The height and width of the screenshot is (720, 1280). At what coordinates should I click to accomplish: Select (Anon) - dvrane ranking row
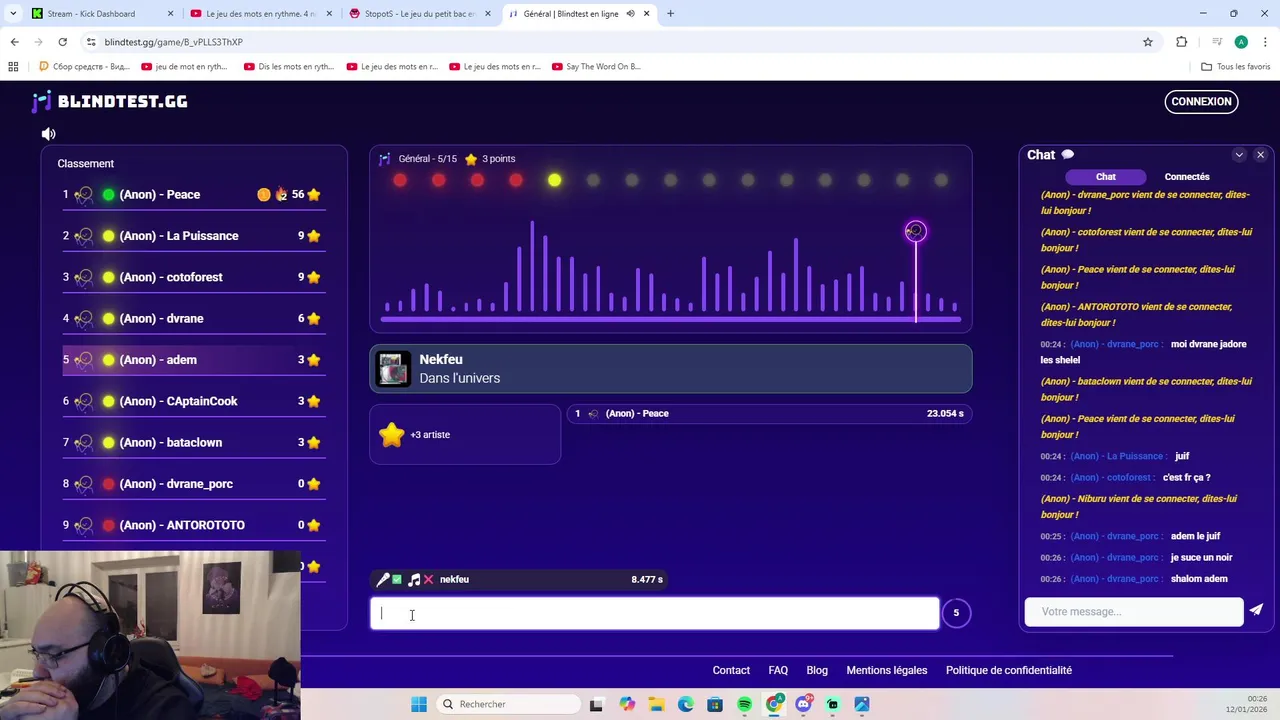[193, 318]
